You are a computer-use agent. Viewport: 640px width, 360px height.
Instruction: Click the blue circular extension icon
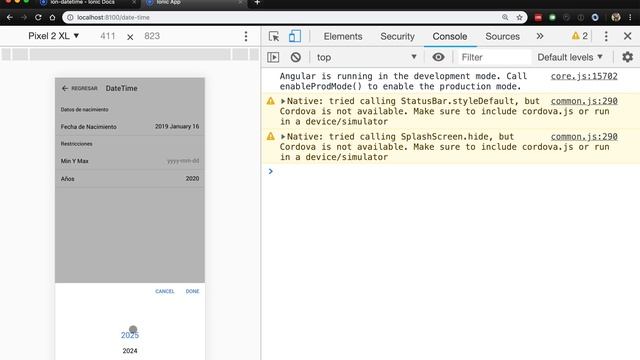click(x=595, y=18)
